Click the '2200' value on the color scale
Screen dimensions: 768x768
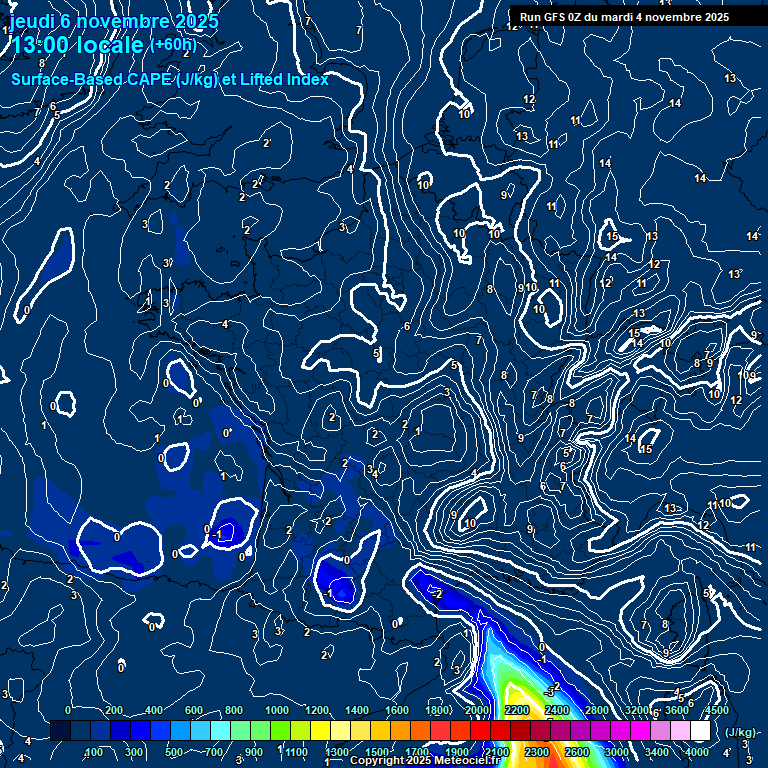[517, 710]
